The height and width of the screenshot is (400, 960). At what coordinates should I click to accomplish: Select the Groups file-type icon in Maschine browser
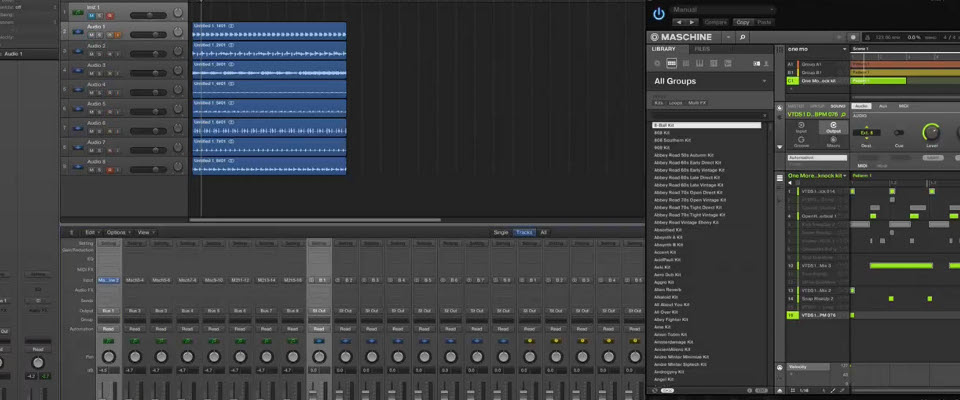click(672, 63)
